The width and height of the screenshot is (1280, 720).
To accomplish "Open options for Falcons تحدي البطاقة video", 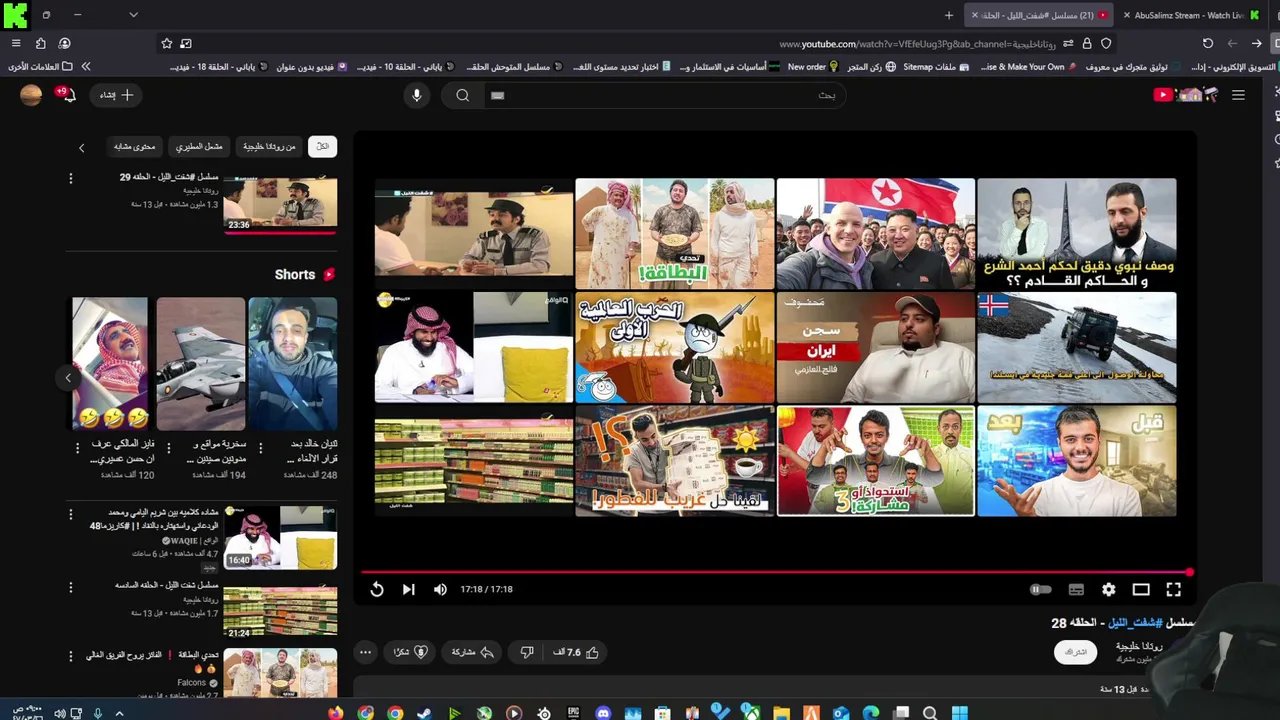I will pos(70,656).
